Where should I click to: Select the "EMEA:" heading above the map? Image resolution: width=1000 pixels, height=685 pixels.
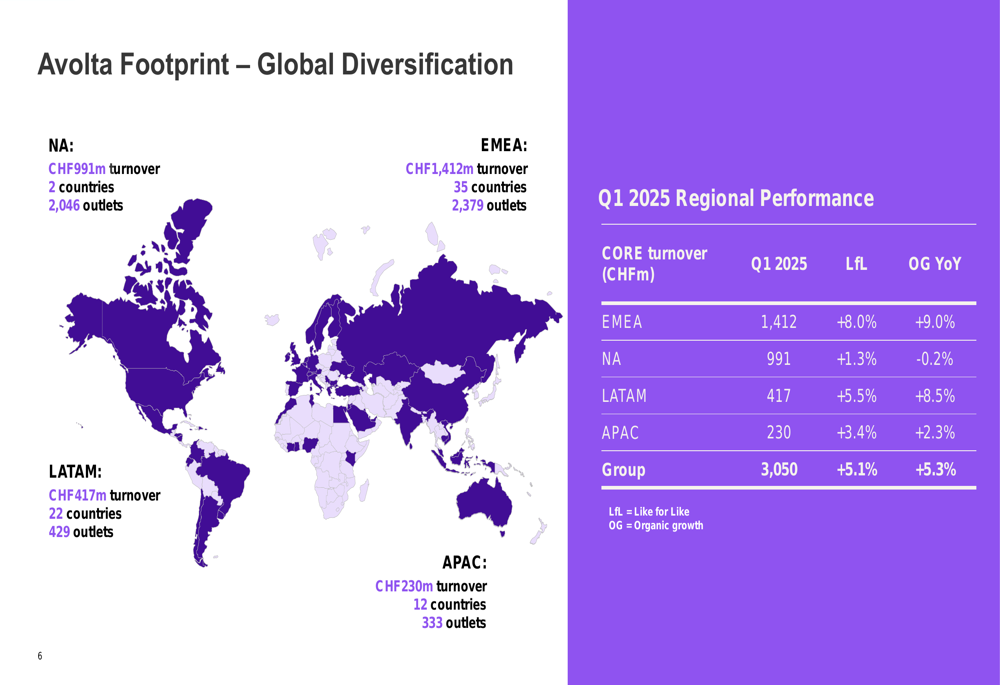(x=504, y=145)
